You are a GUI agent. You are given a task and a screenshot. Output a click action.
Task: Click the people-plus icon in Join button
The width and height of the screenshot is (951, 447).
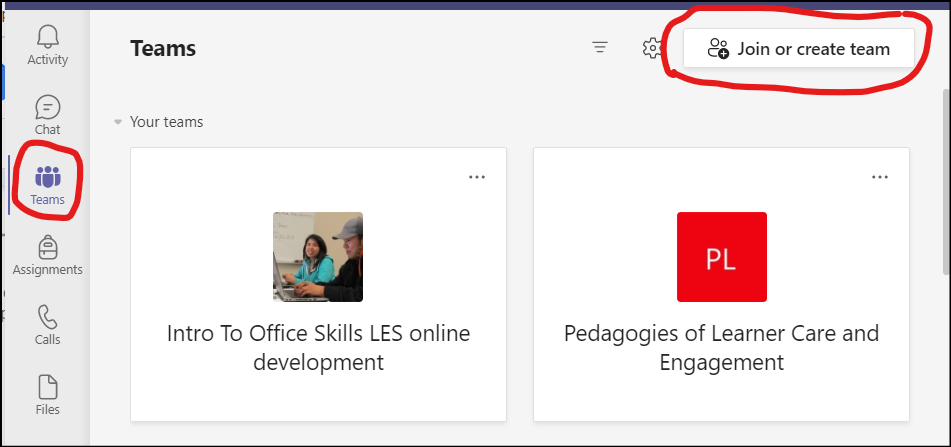(x=718, y=49)
